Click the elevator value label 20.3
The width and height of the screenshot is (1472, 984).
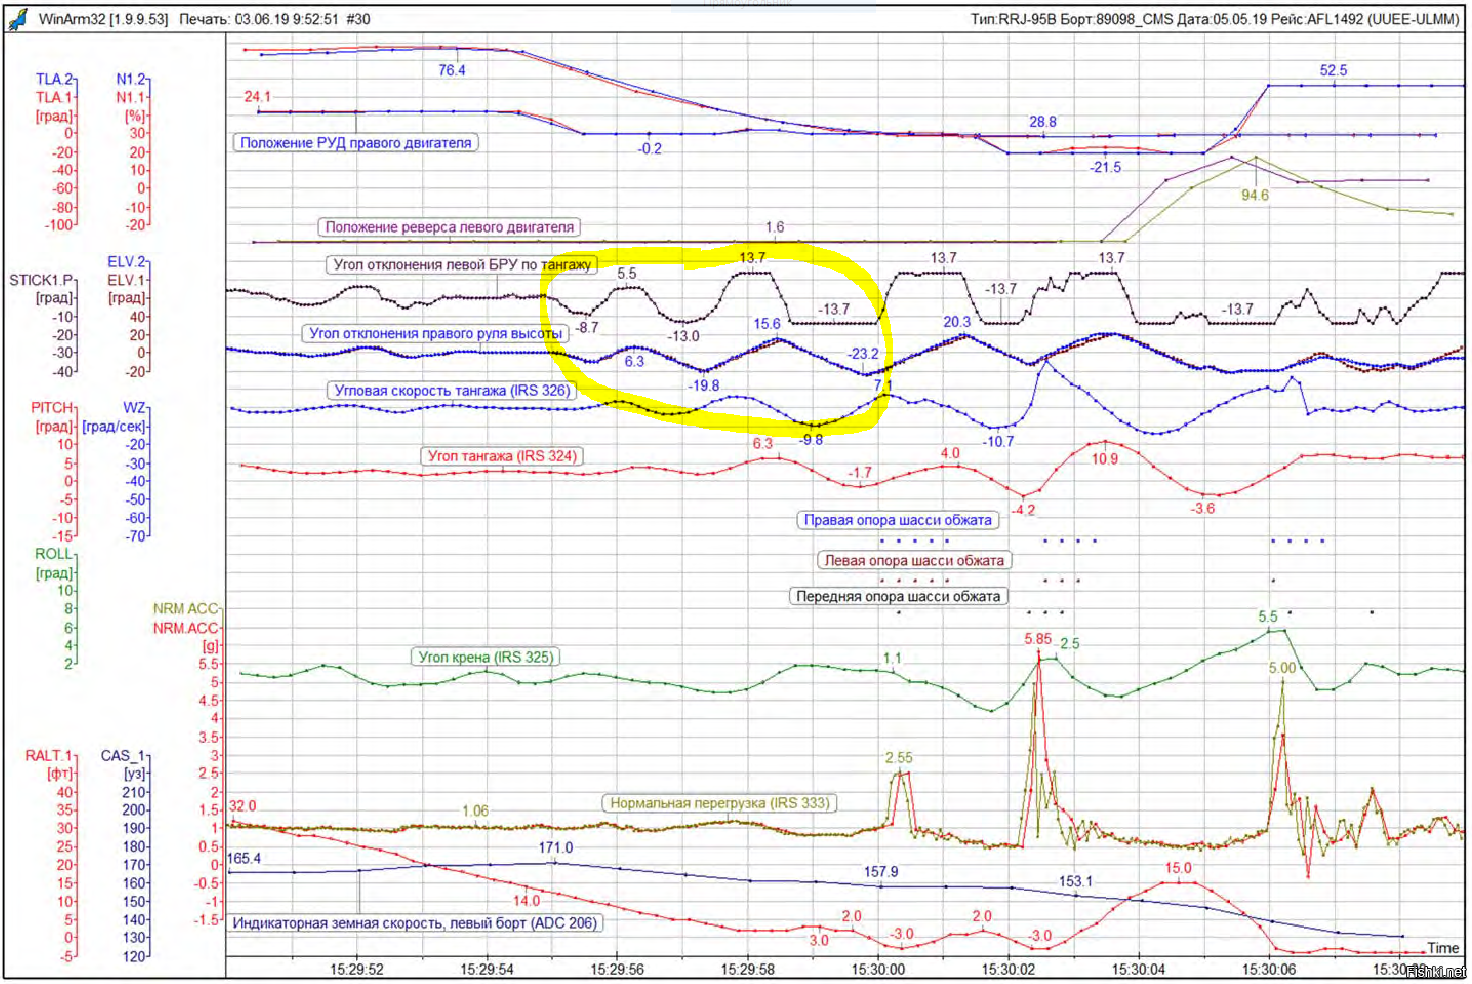(957, 322)
